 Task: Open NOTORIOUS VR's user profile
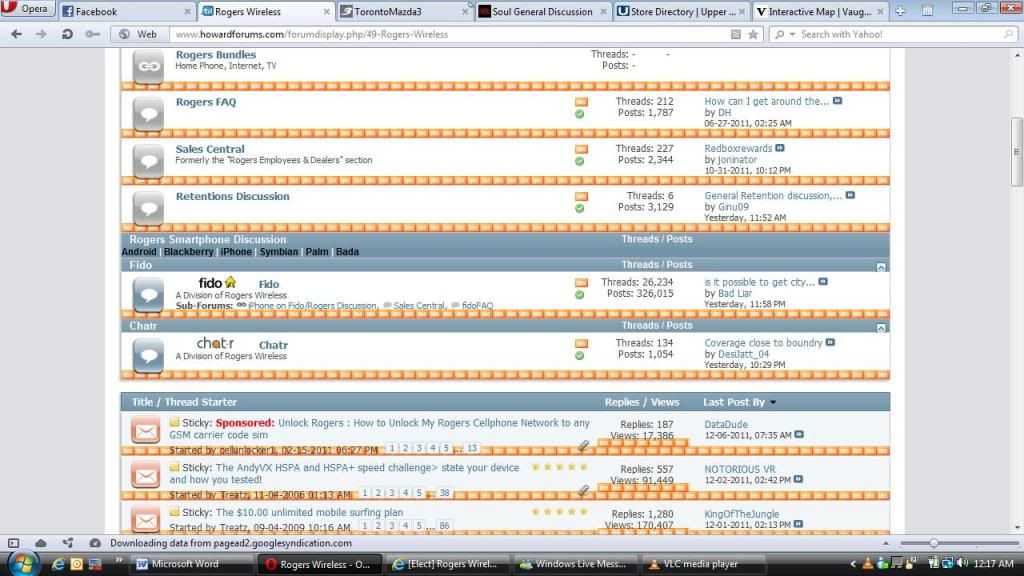click(739, 470)
